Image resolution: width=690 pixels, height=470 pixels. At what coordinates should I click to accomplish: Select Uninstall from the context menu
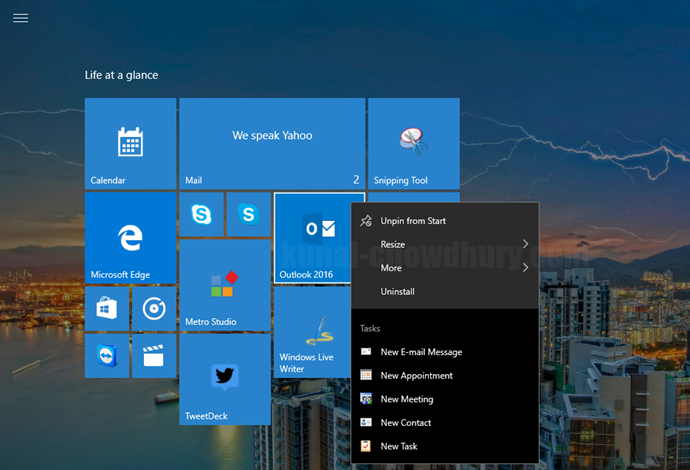click(445, 291)
